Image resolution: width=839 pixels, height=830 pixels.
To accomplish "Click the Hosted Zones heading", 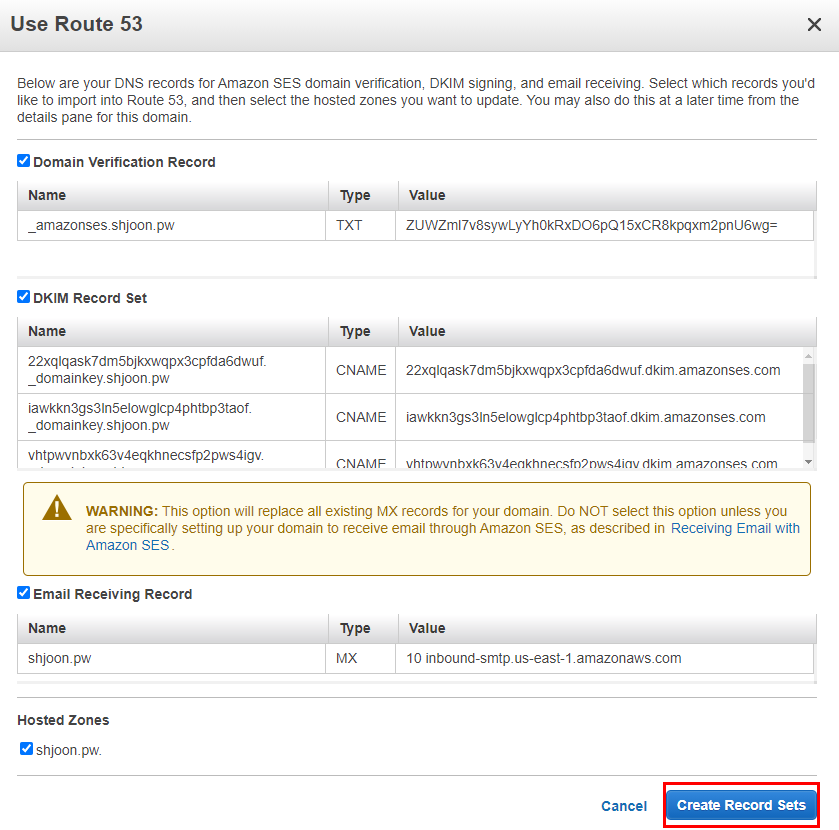I will (x=63, y=720).
